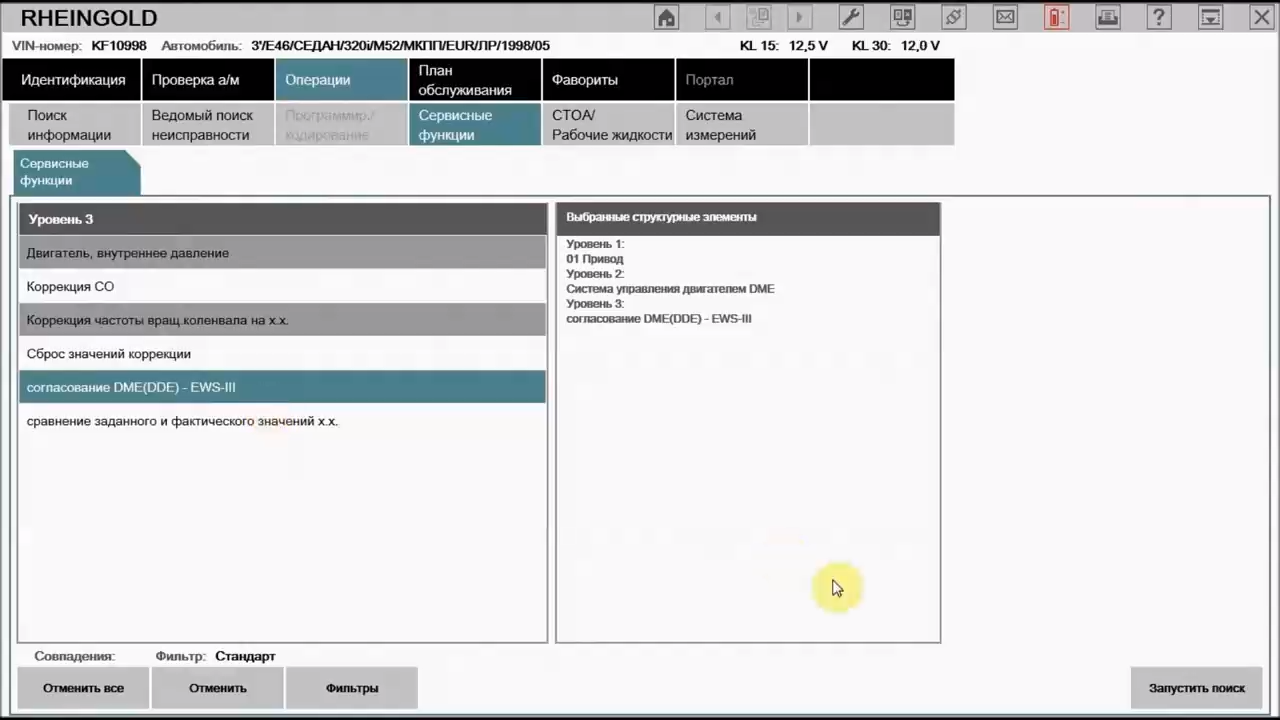Select Сервисные функции subtab in second row
Viewport: 1280px width, 720px height.
tap(475, 125)
